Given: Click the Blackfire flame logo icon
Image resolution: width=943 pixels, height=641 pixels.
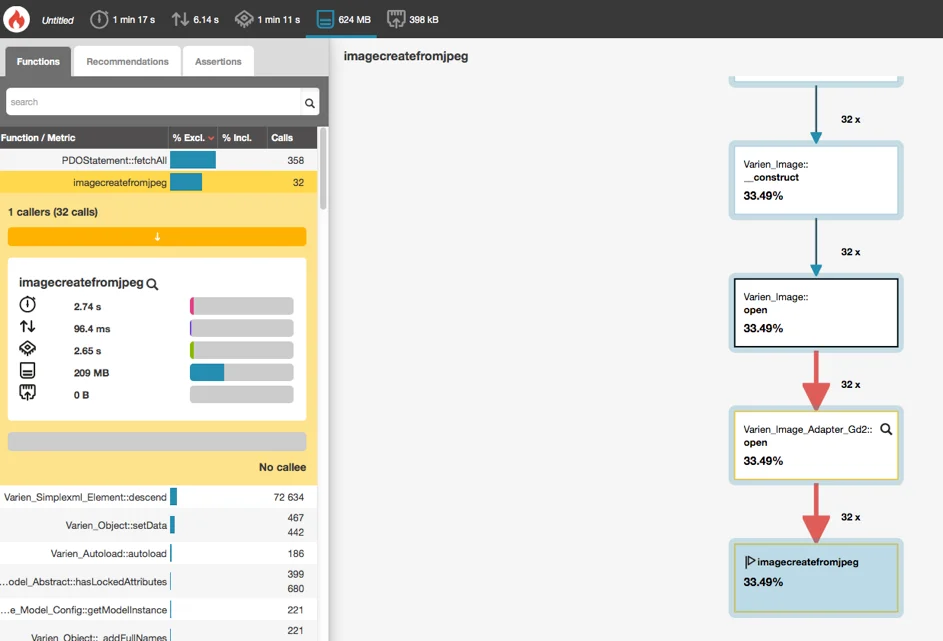Looking at the screenshot, I should (x=17, y=19).
